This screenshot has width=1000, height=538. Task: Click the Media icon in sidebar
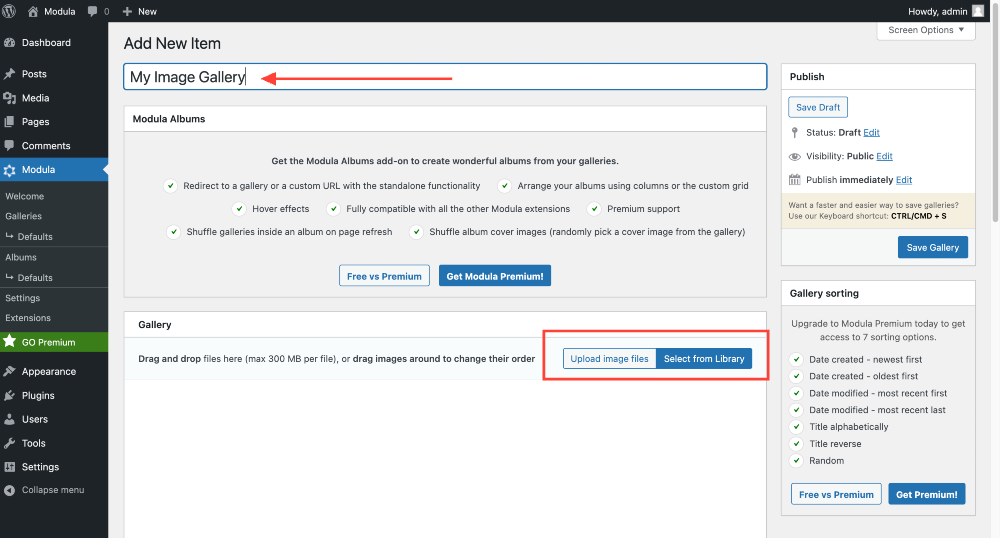(10, 98)
